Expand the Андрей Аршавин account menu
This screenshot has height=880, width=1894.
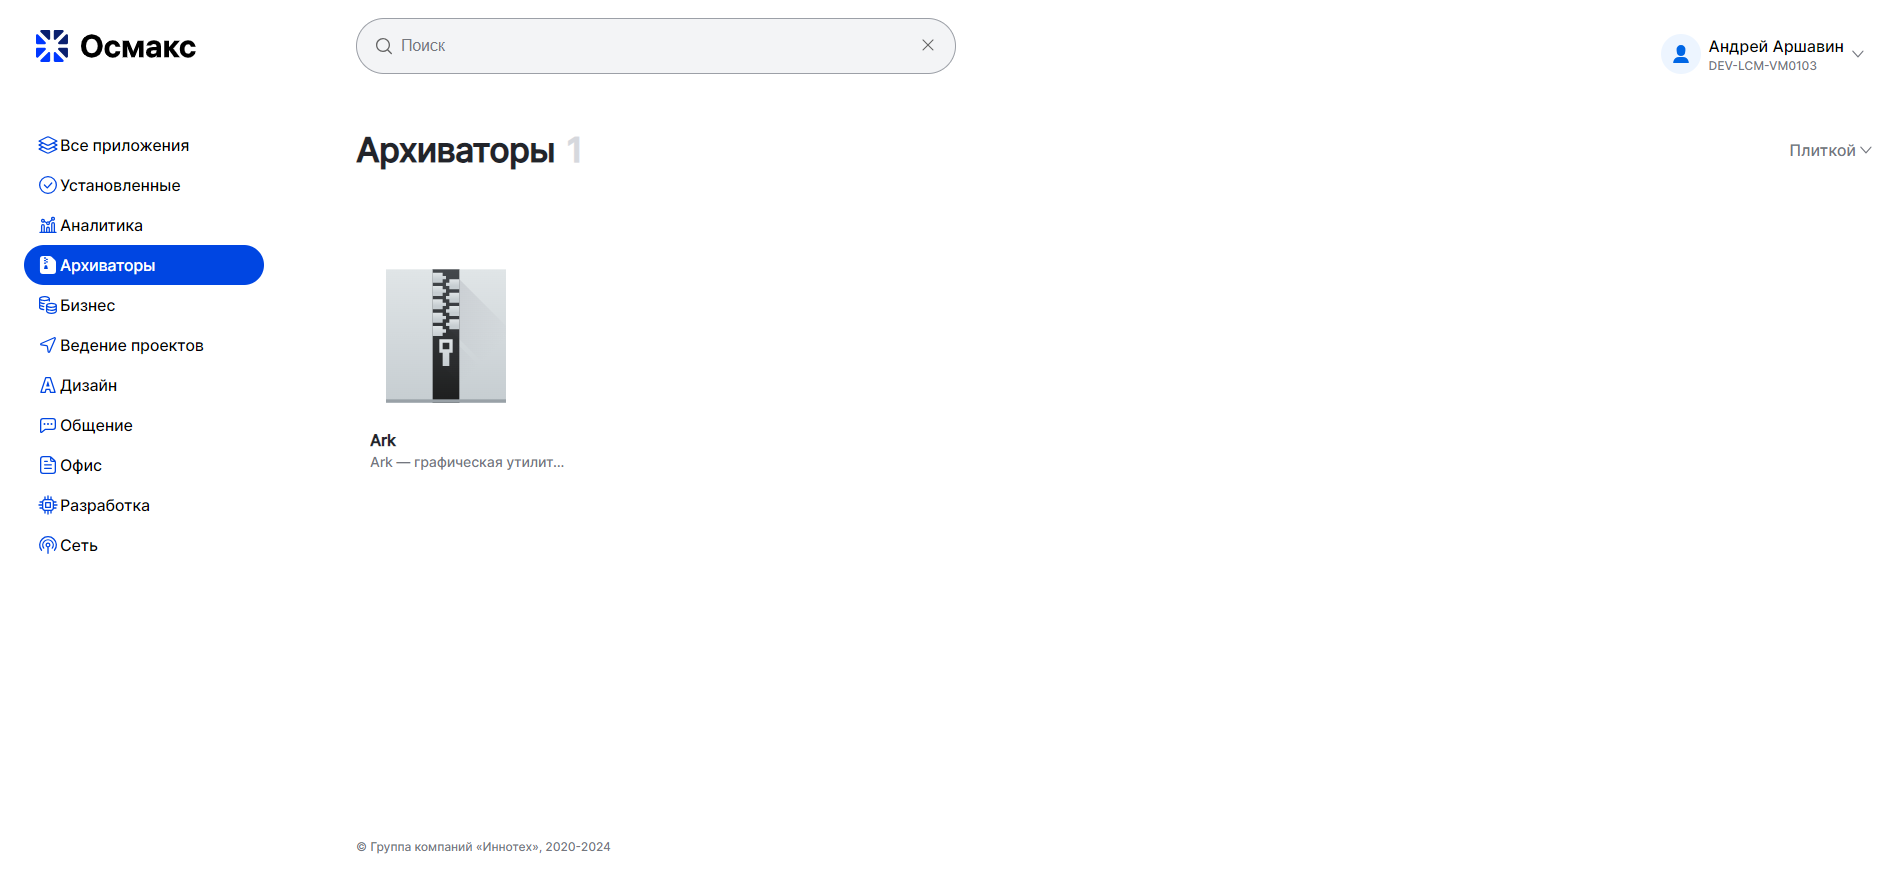[1857, 54]
